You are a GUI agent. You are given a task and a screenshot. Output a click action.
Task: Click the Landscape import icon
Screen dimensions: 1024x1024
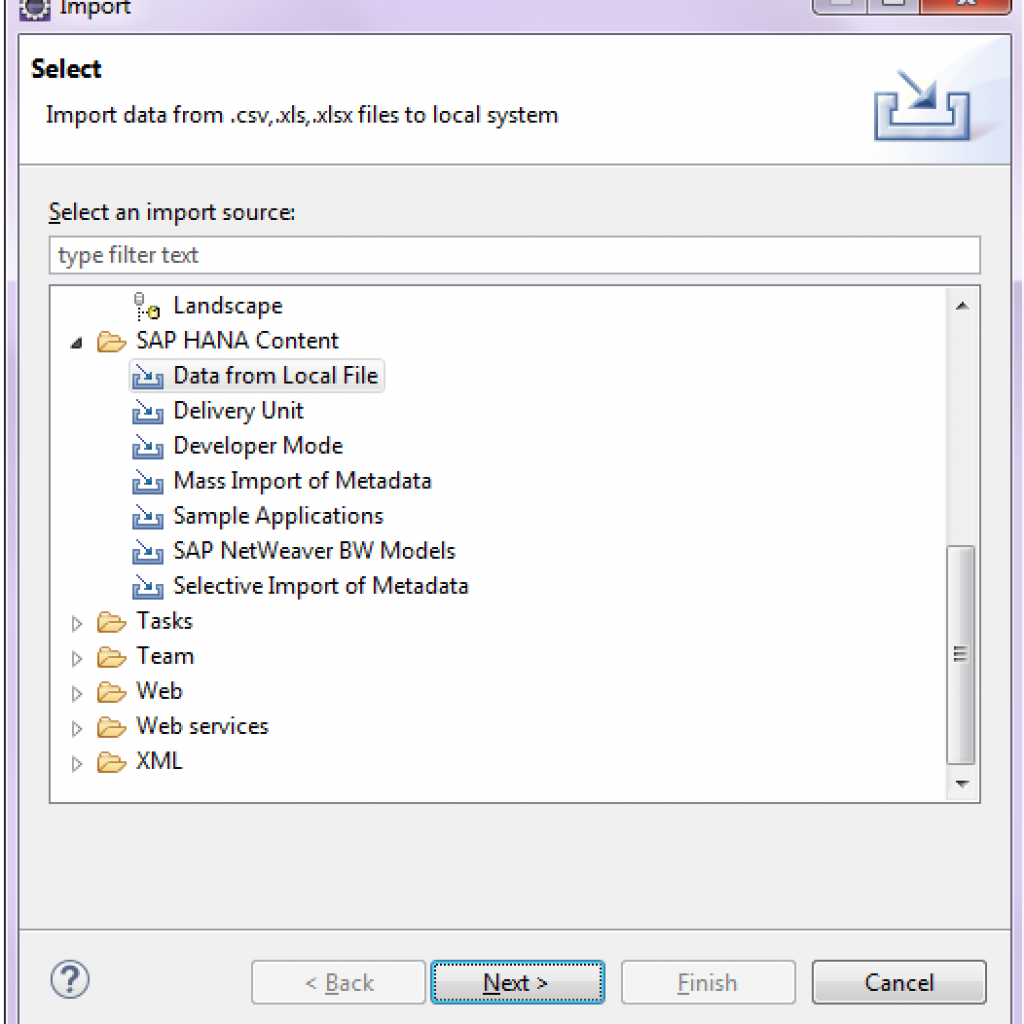click(147, 306)
